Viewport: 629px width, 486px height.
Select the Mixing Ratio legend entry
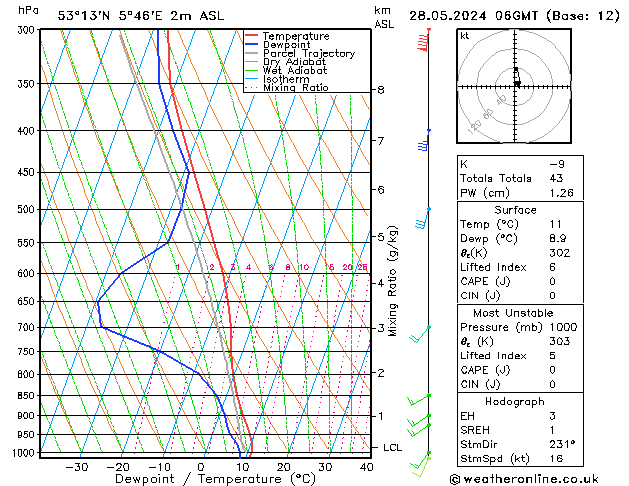[295, 88]
